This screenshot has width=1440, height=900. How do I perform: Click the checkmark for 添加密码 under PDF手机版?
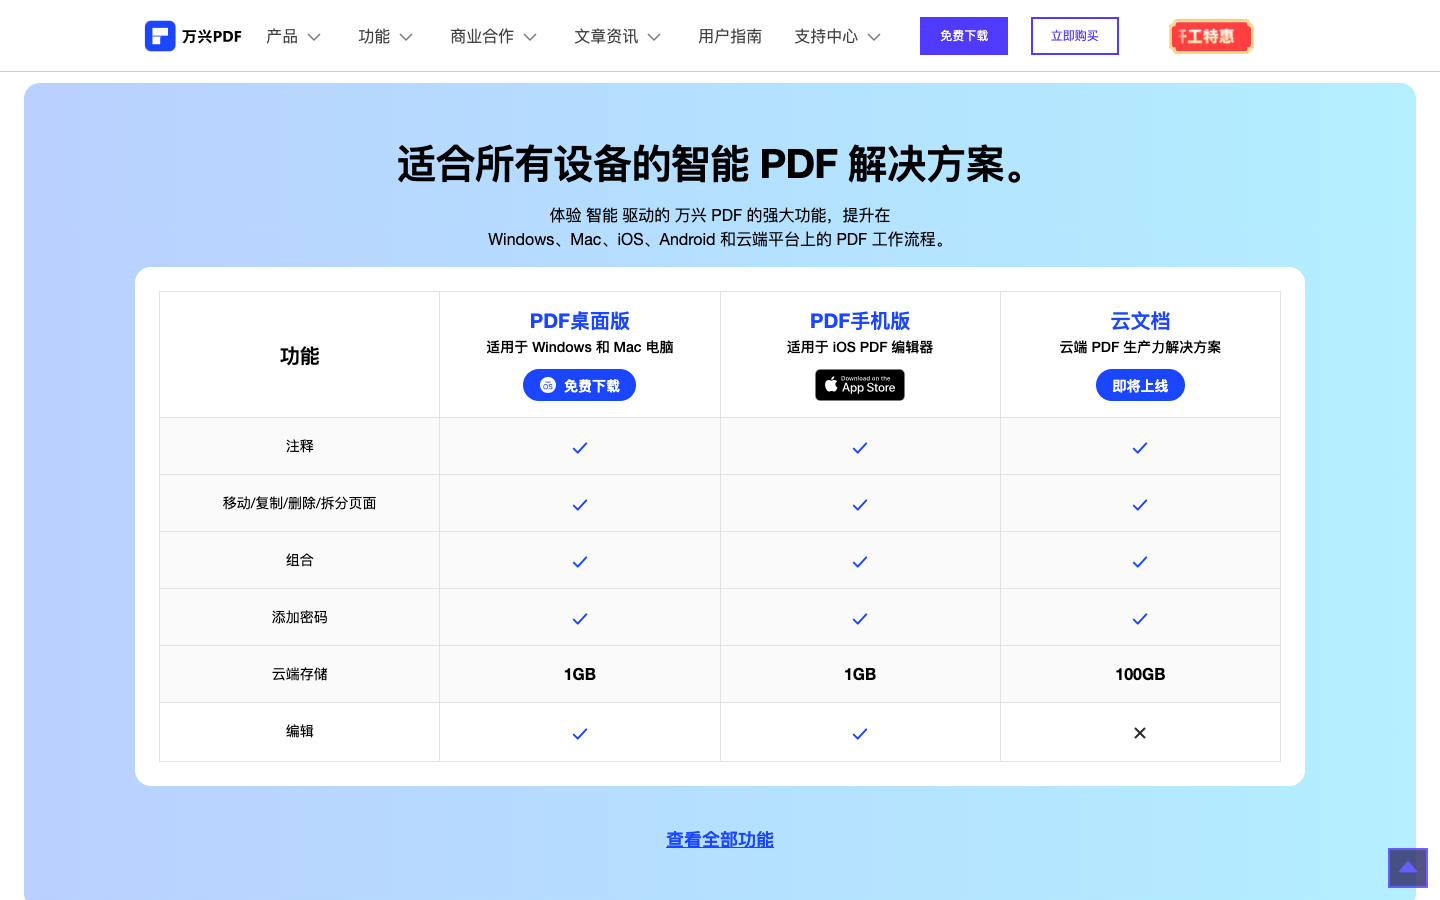point(860,619)
